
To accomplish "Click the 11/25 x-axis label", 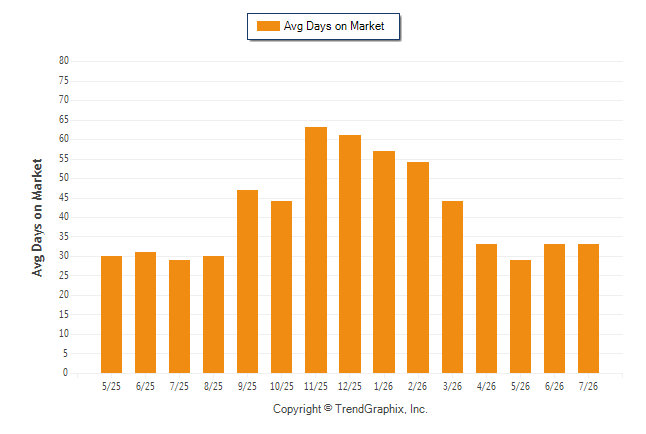I will click(316, 386).
